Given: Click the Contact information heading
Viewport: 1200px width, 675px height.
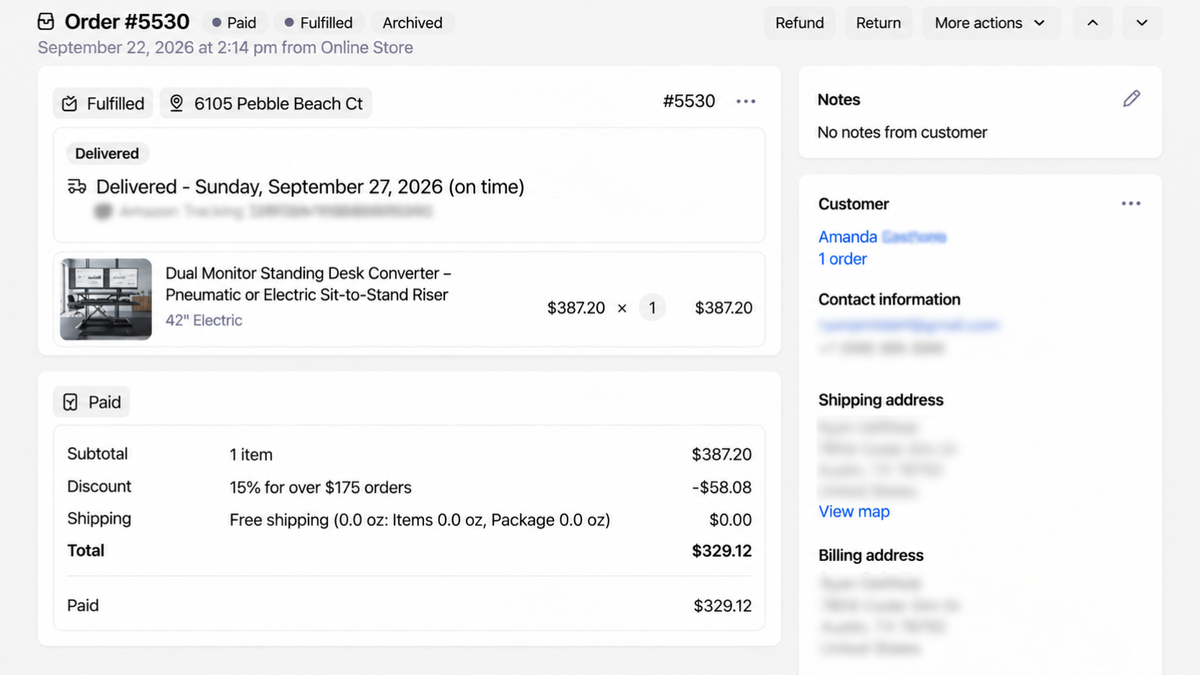Looking at the screenshot, I should click(x=889, y=299).
